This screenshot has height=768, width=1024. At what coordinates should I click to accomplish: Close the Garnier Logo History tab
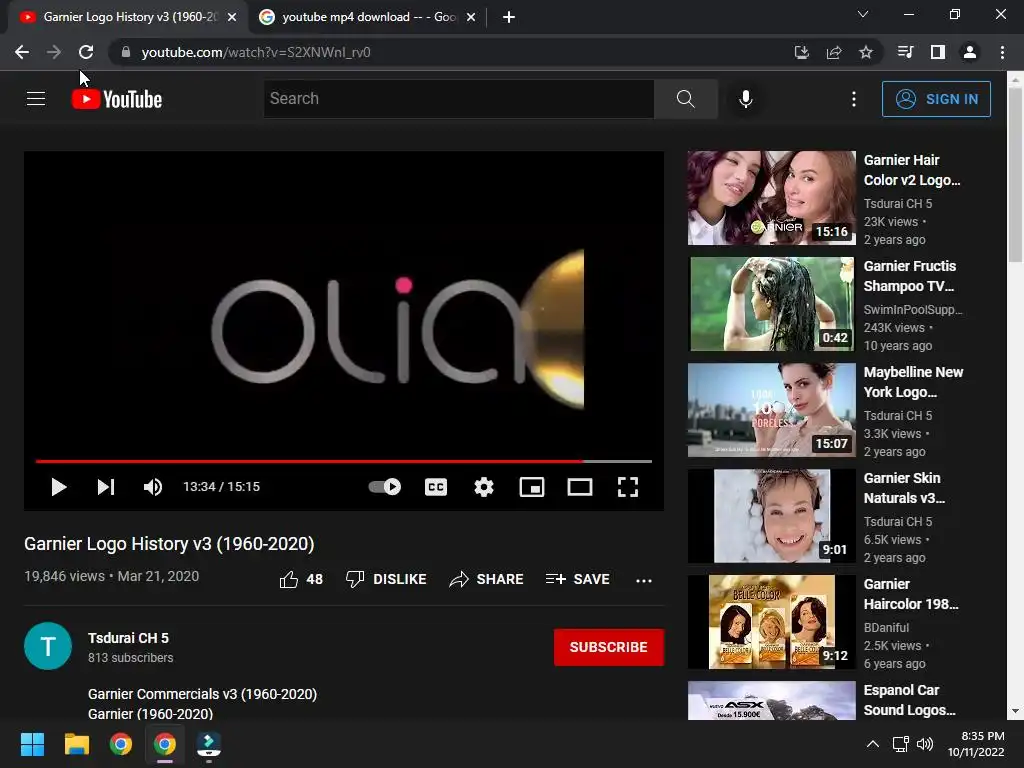232,17
